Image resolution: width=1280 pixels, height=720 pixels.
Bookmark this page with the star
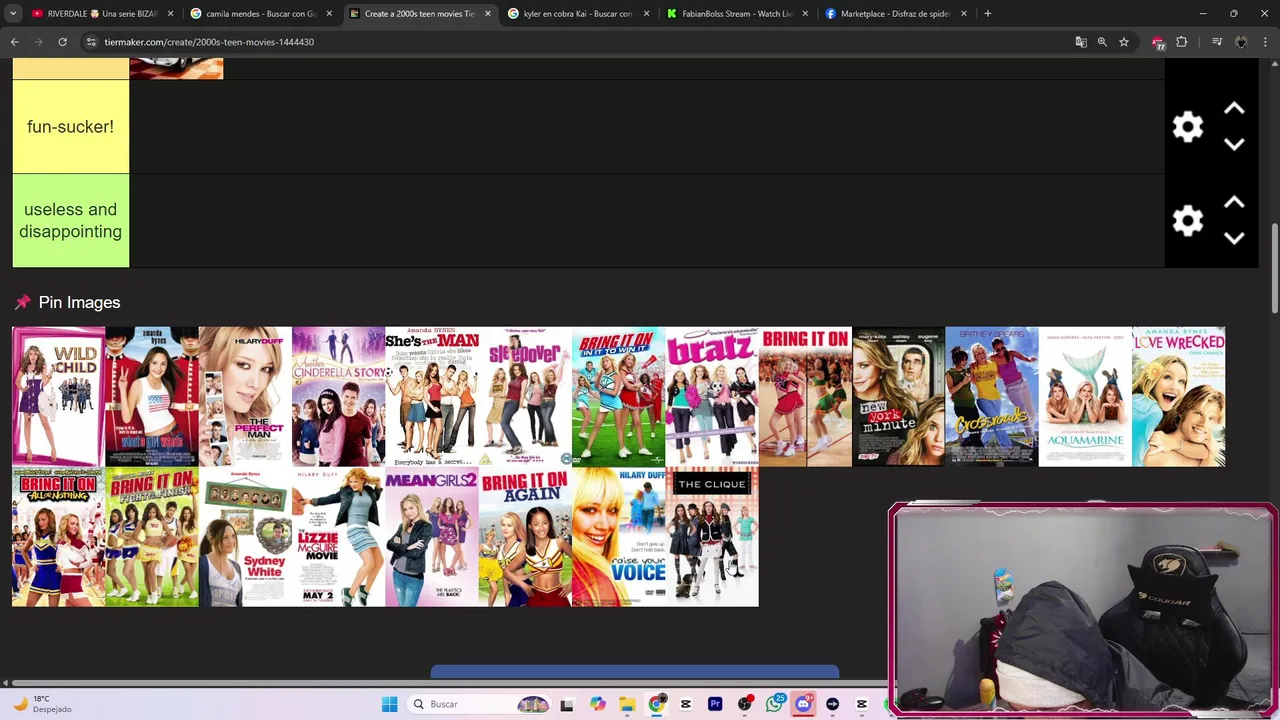[1124, 42]
